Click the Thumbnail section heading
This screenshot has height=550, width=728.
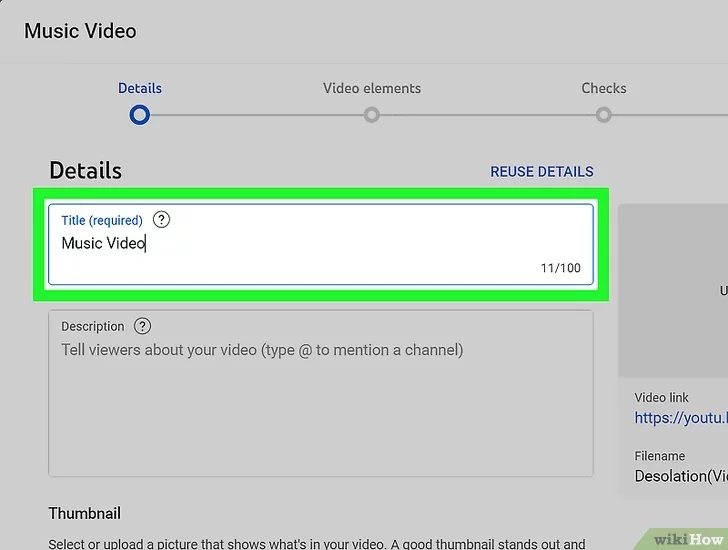click(85, 513)
